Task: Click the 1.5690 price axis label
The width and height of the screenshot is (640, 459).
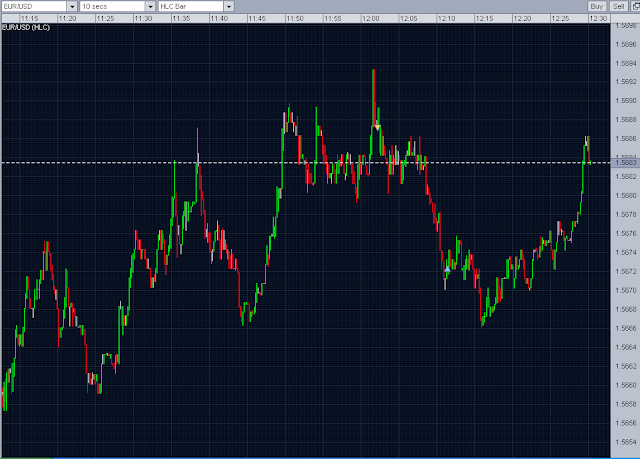Action: tap(626, 100)
